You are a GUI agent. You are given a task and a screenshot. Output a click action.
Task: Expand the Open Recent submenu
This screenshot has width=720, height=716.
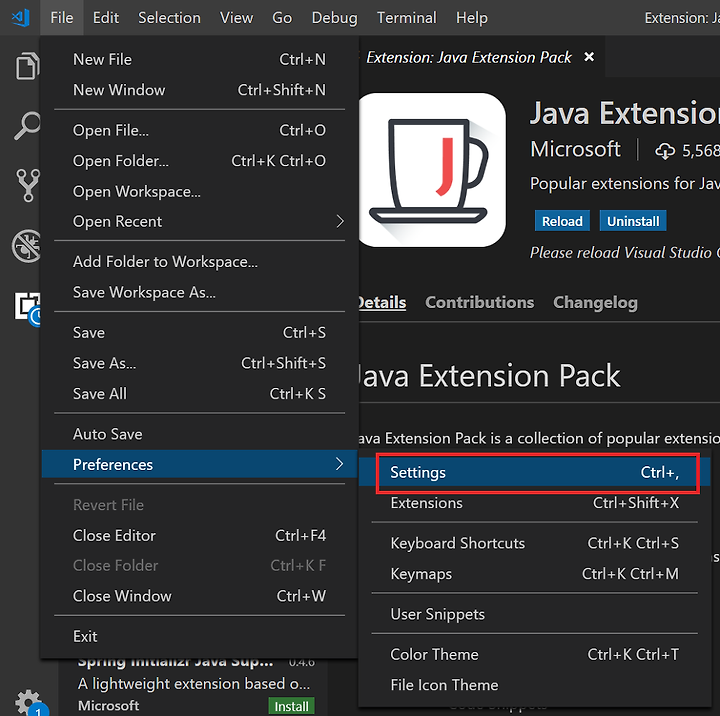click(x=199, y=221)
